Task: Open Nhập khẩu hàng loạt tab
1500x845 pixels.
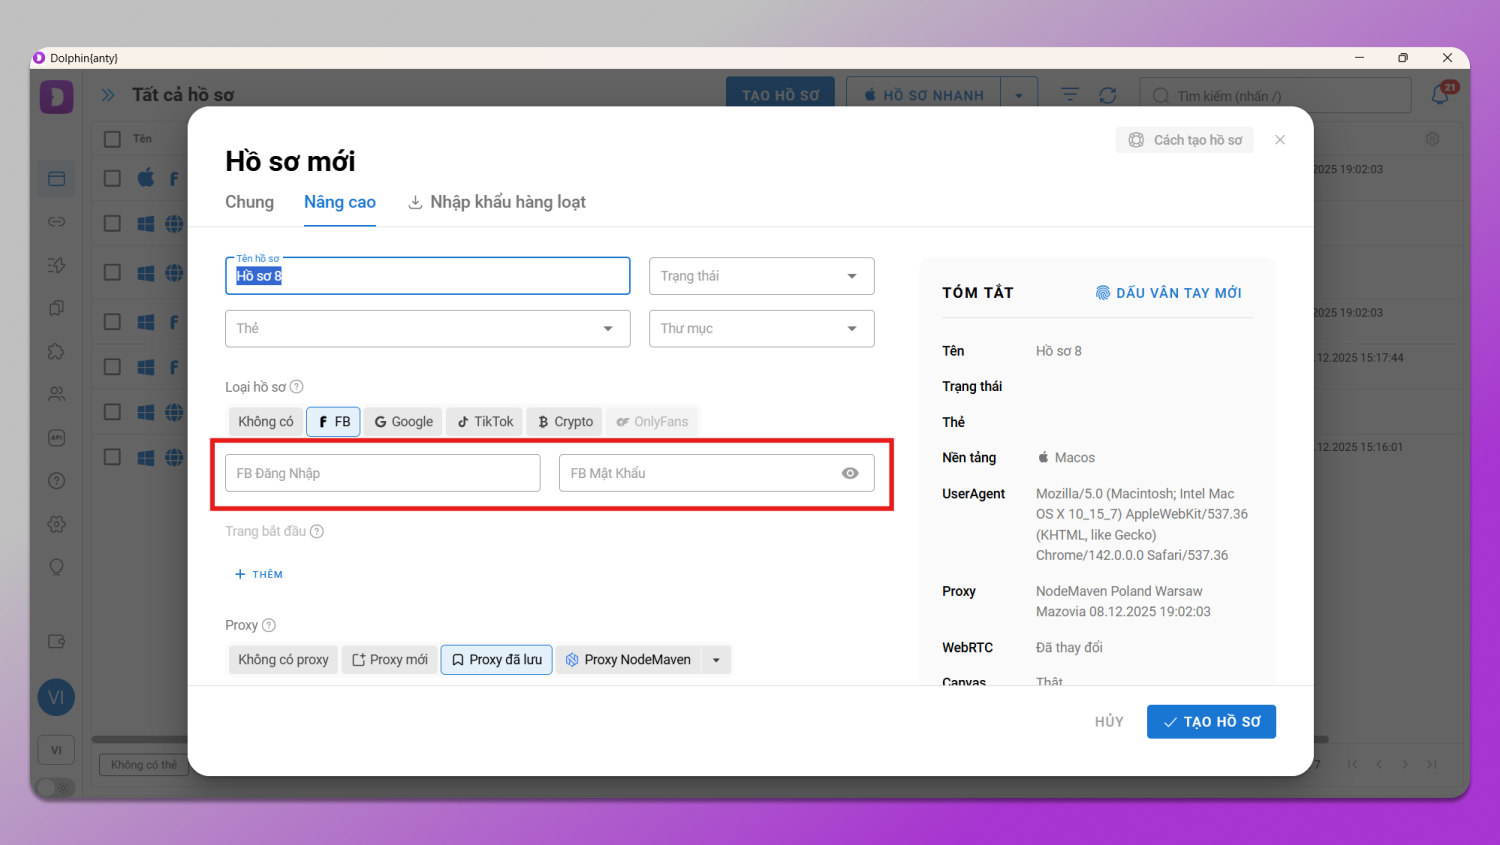Action: tap(497, 202)
